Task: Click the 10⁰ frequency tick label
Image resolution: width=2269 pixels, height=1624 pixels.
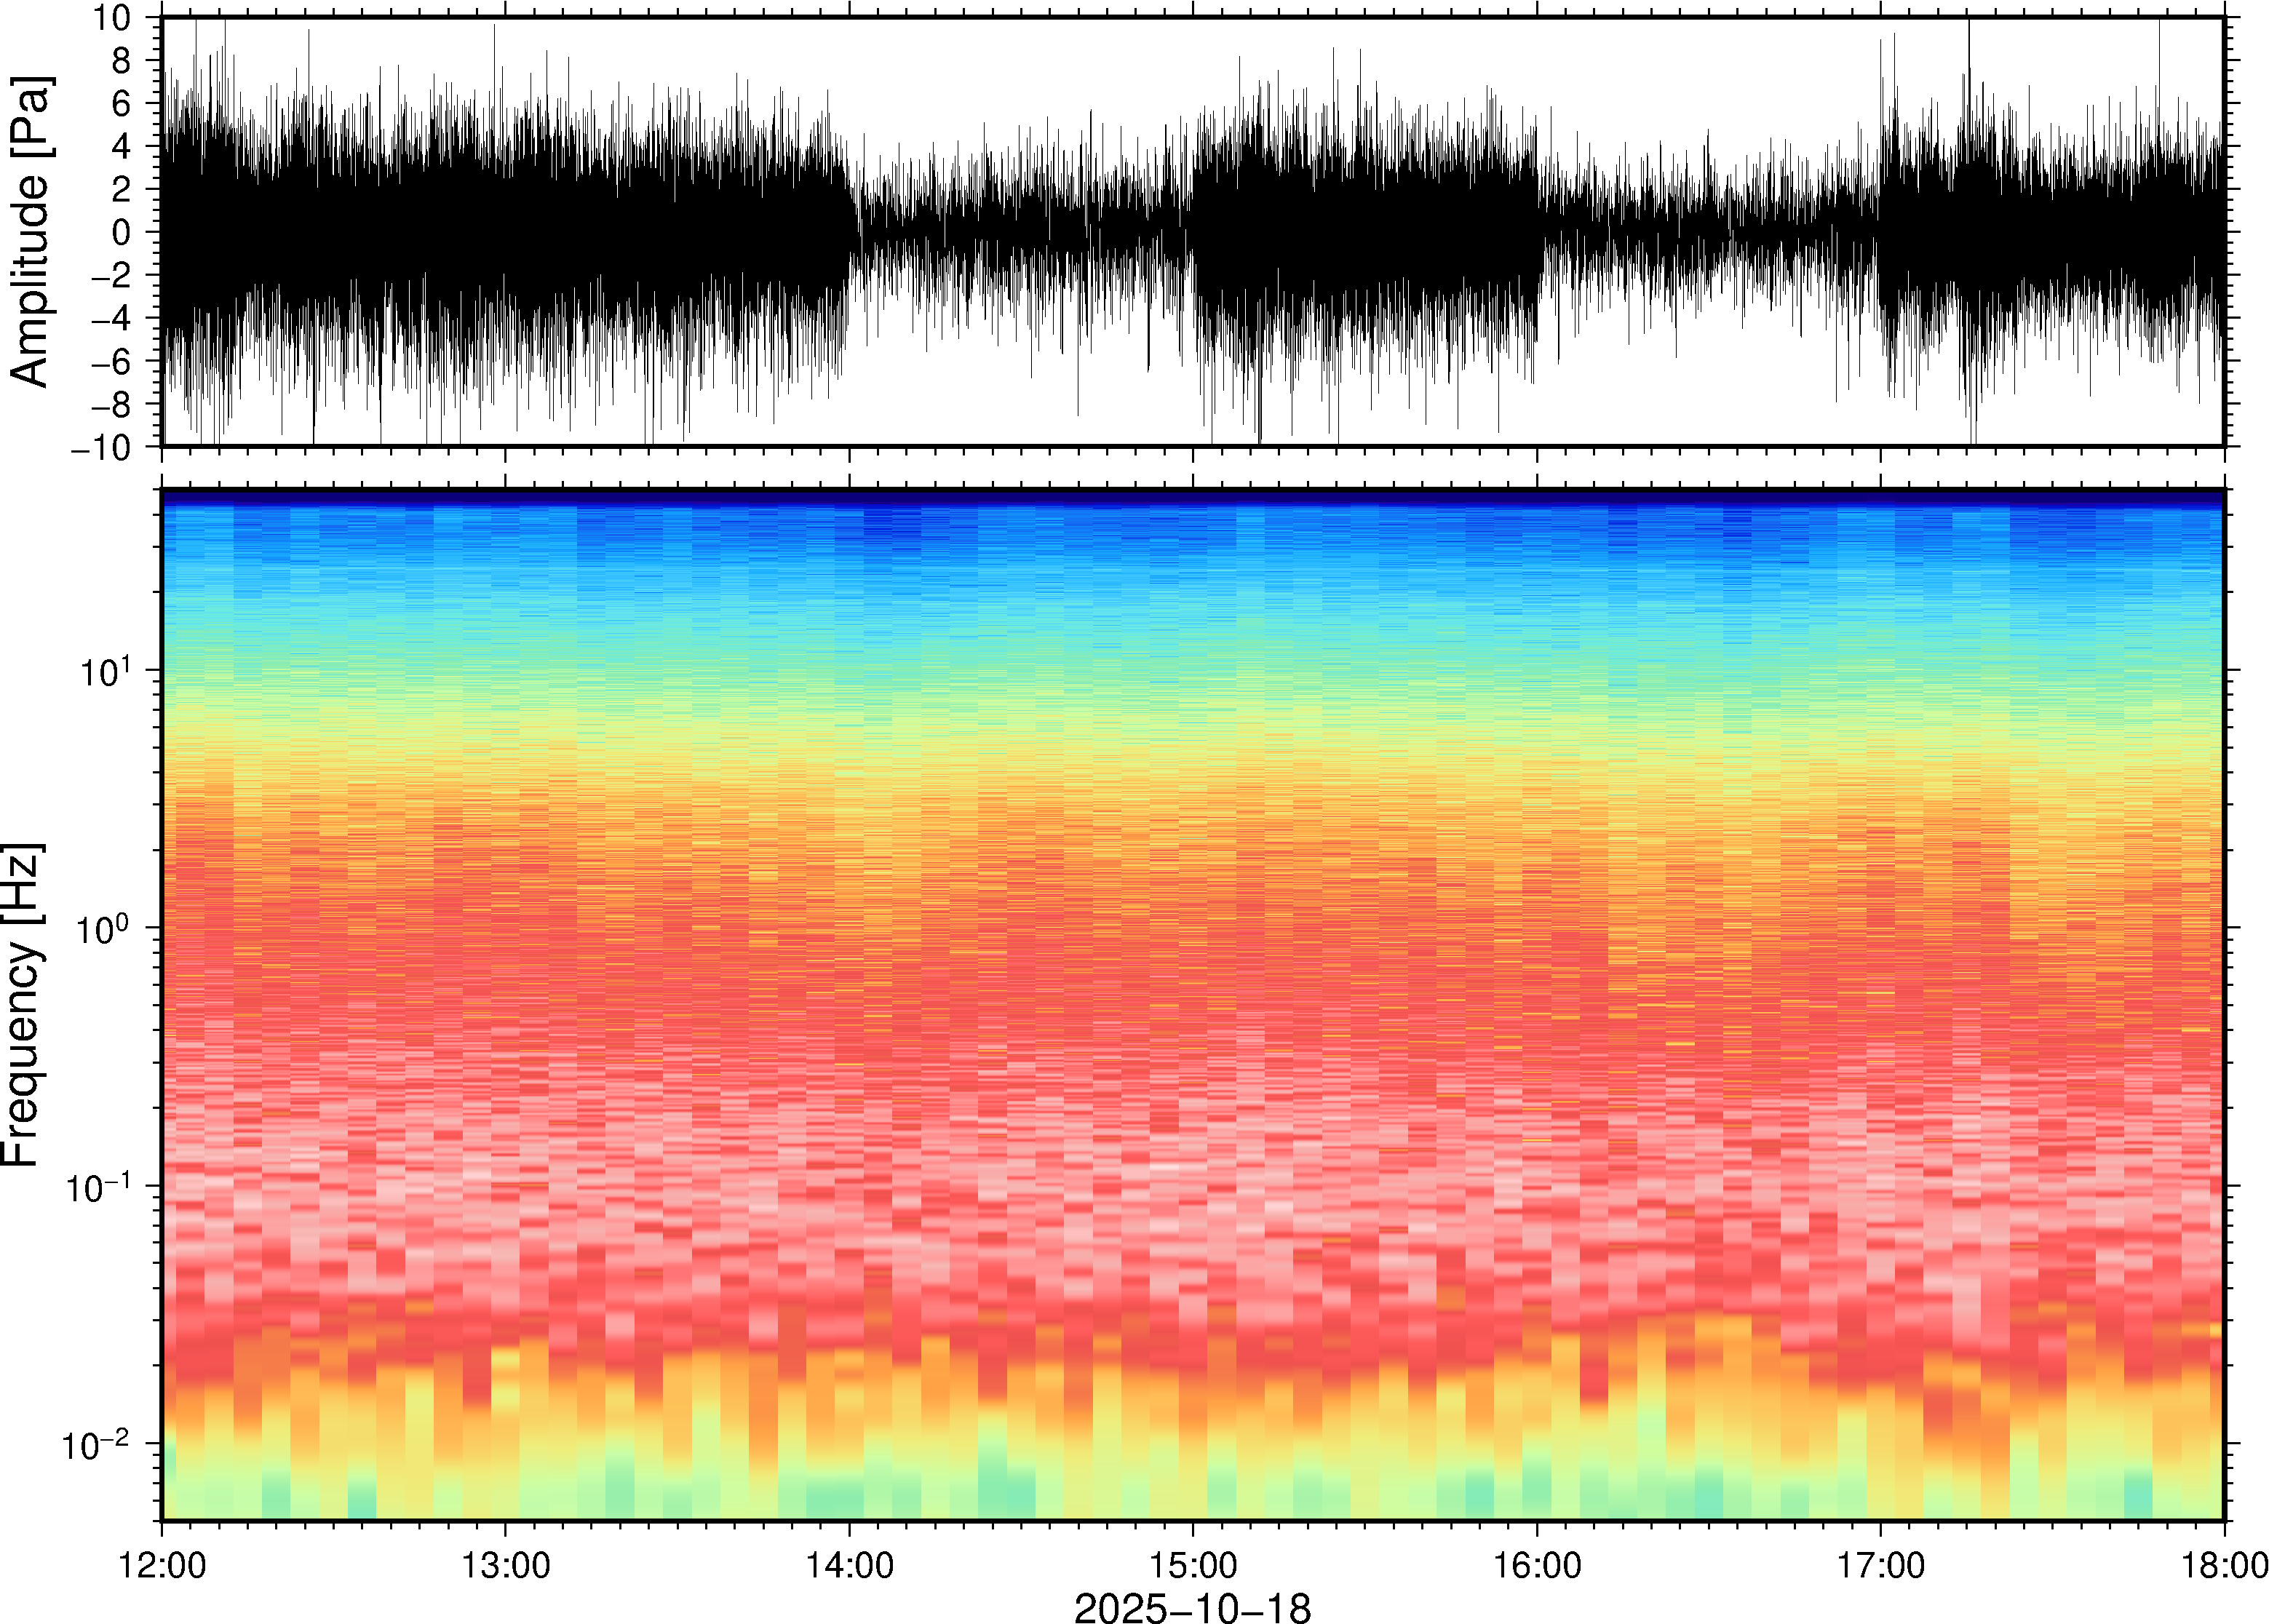Action: (104, 929)
